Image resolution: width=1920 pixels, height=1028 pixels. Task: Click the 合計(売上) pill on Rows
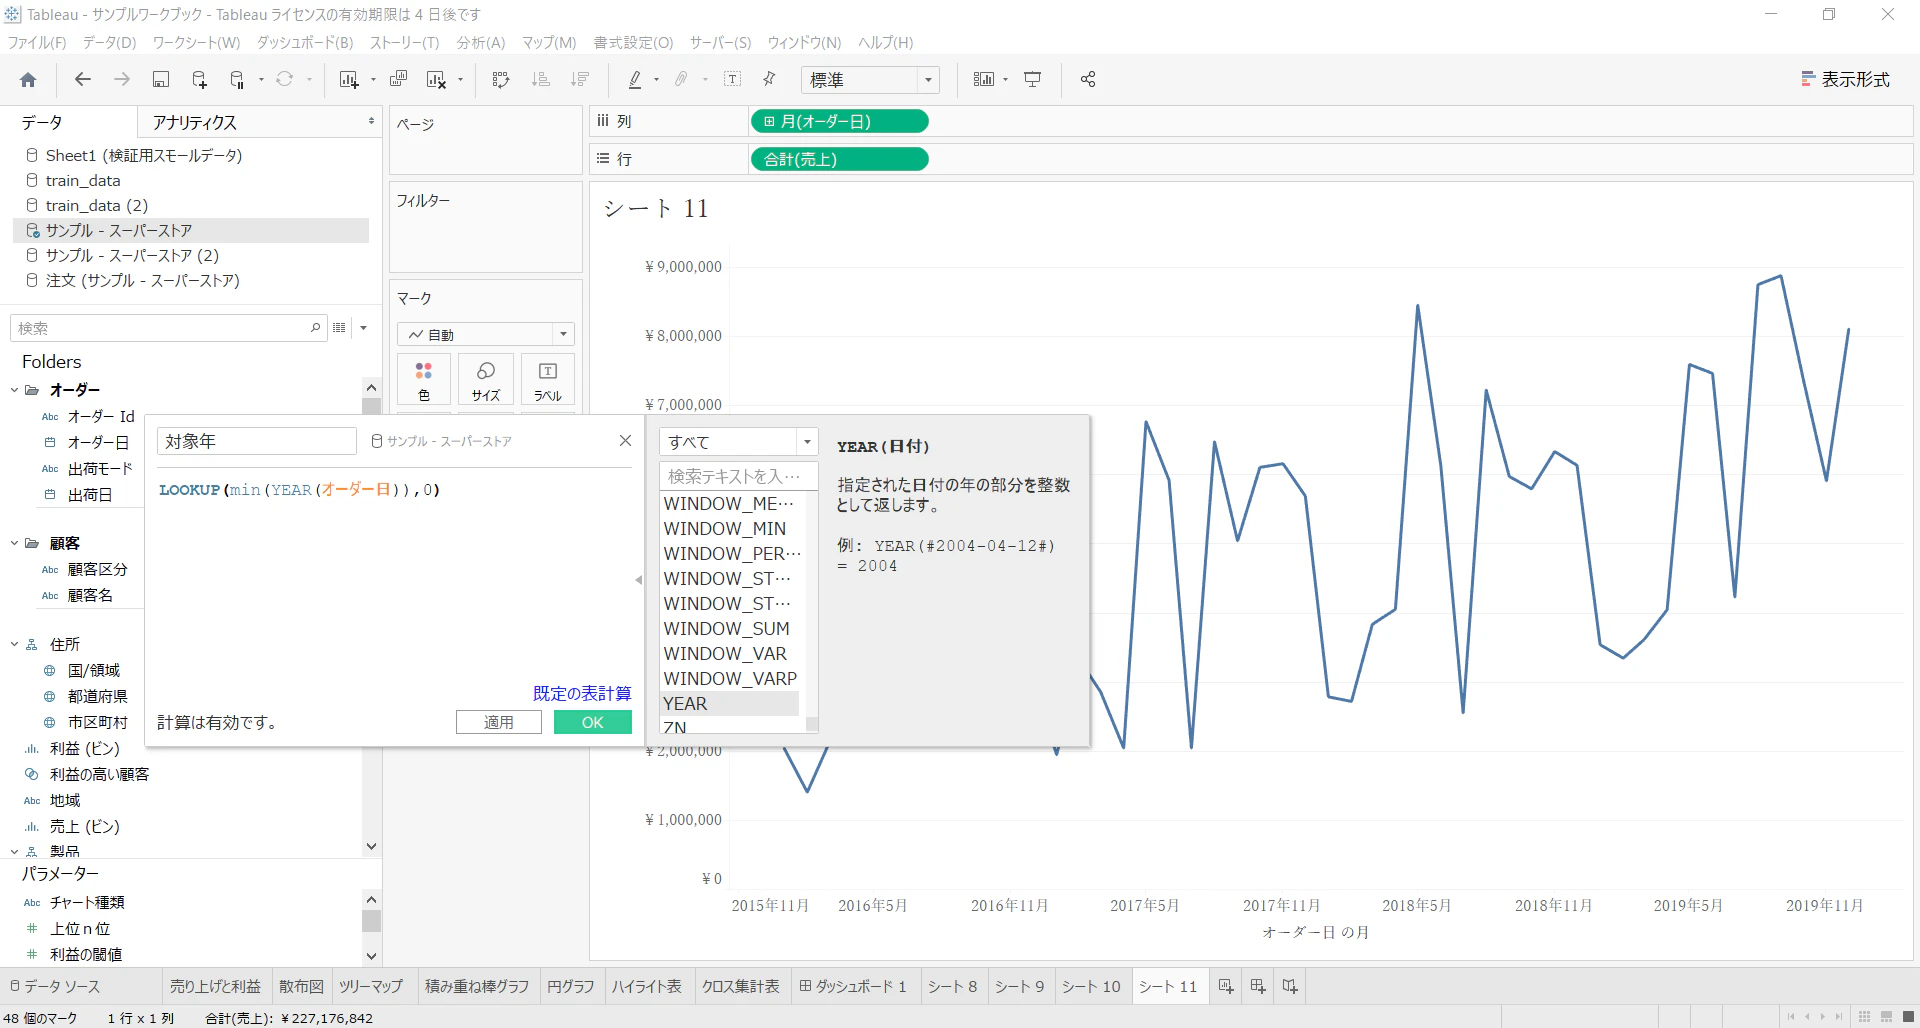(x=839, y=160)
